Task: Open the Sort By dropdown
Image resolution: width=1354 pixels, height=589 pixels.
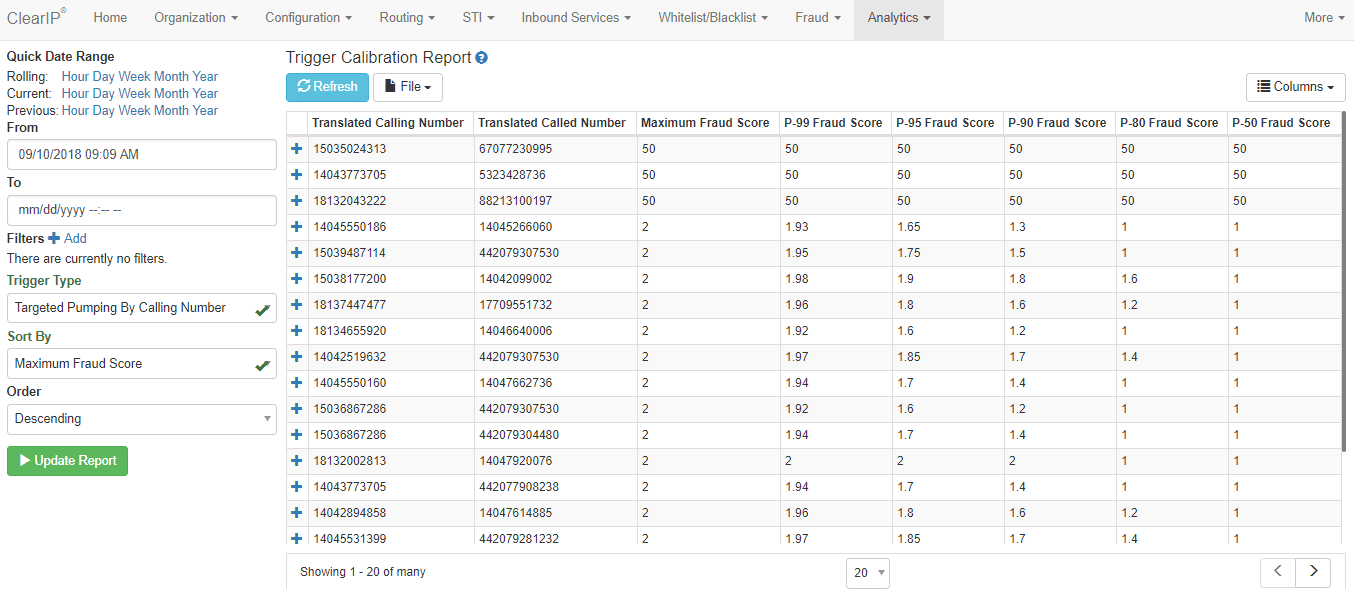Action: tap(141, 364)
